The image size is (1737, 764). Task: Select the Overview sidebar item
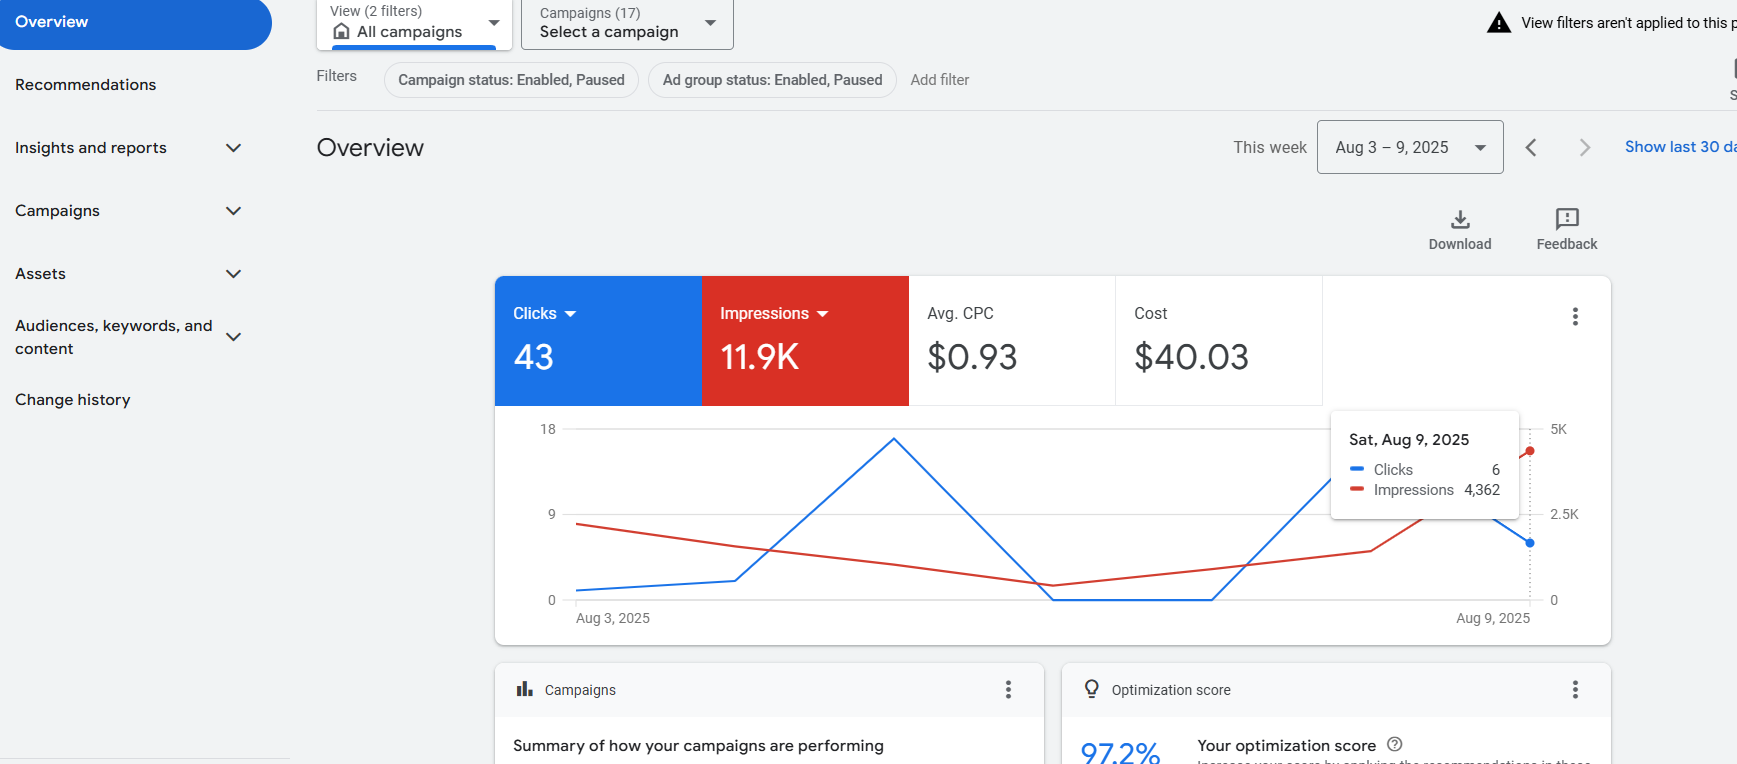coord(136,23)
